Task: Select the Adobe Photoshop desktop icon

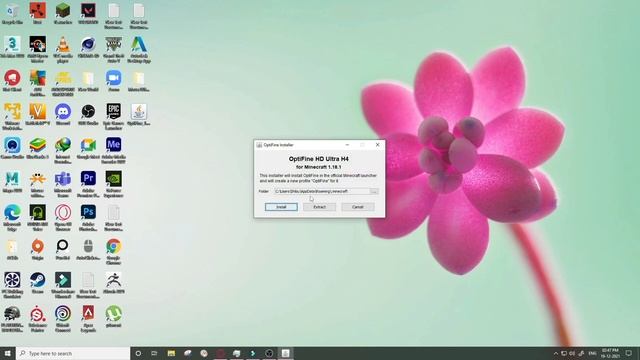Action: tap(88, 218)
